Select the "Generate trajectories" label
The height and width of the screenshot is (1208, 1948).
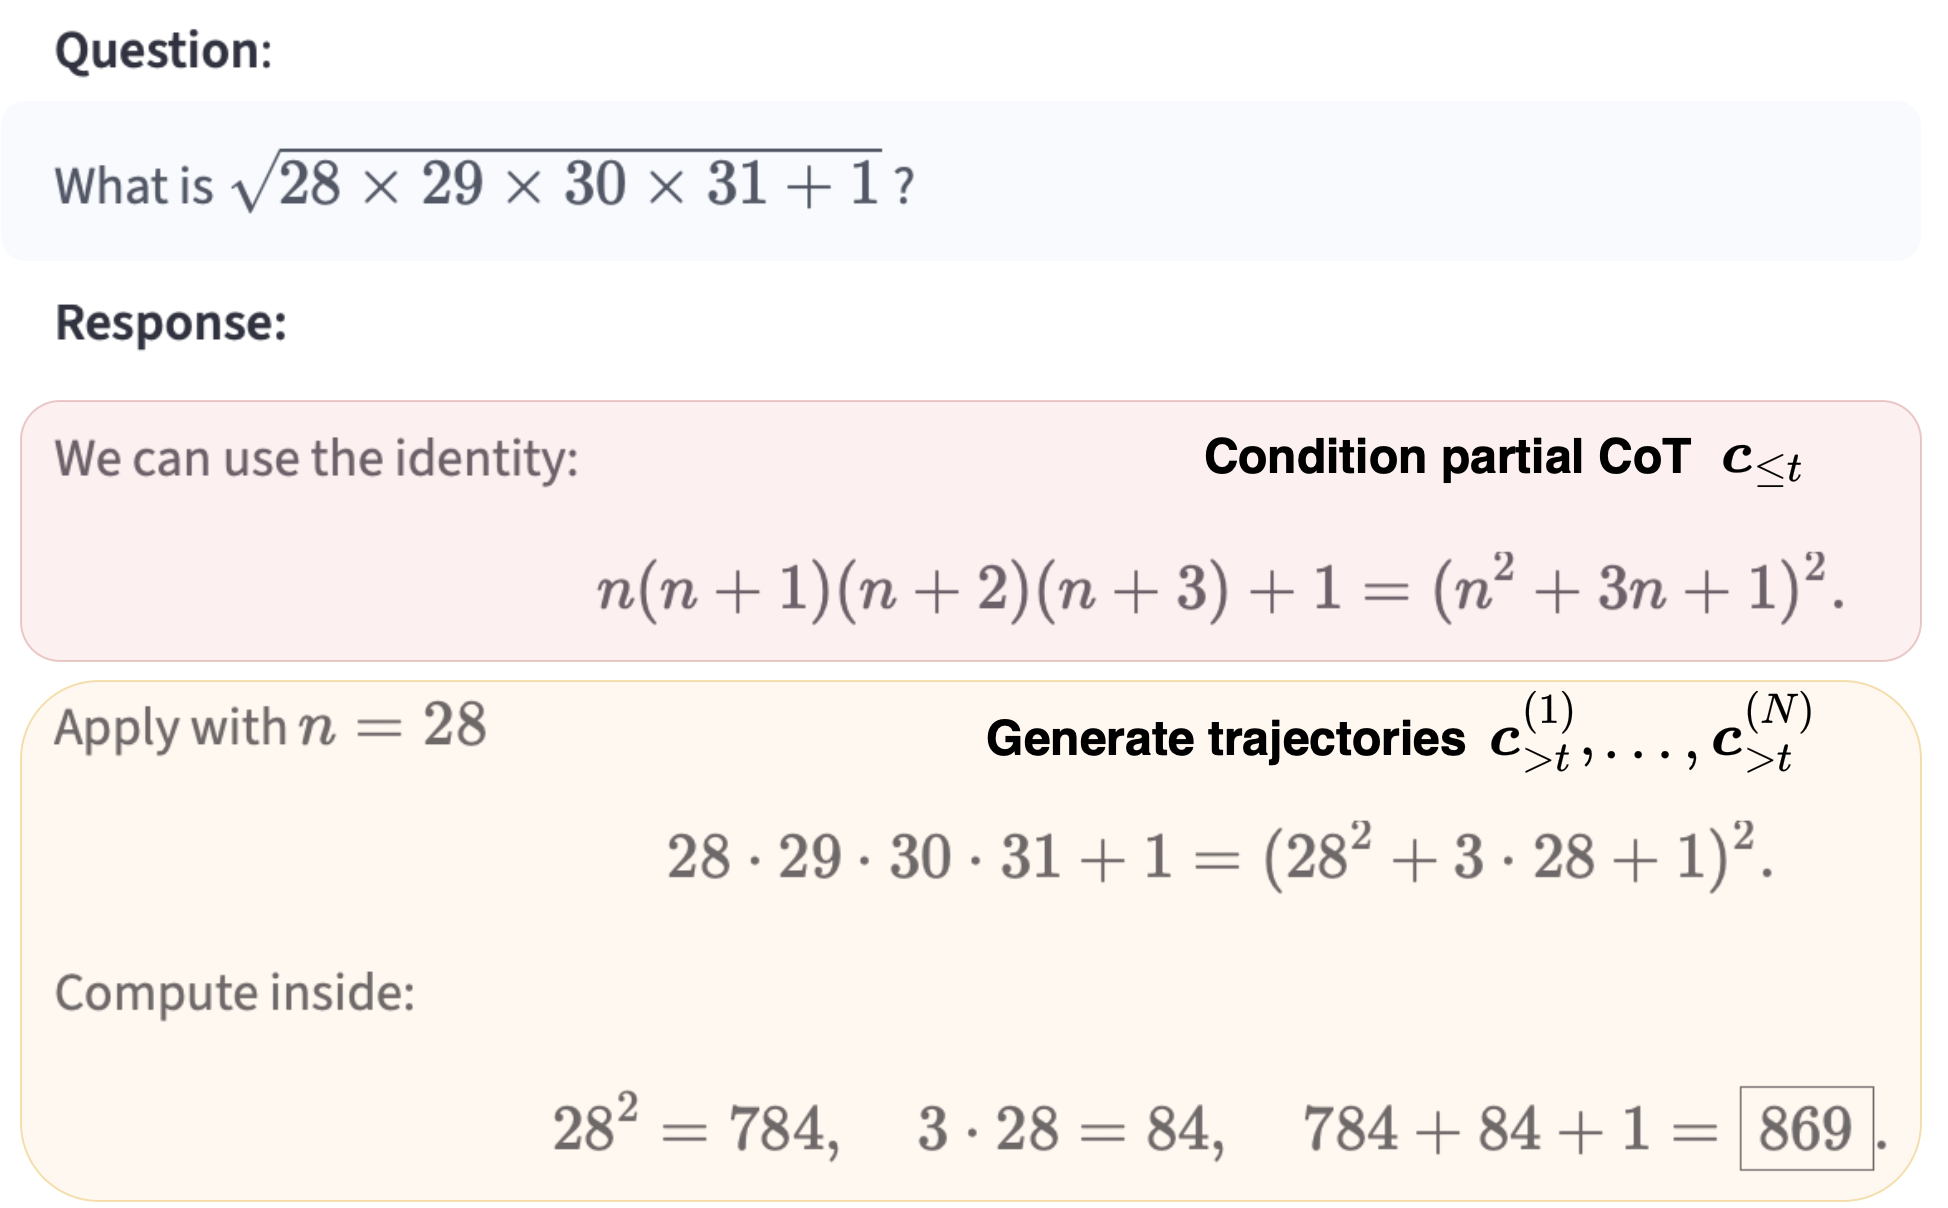click(1225, 739)
